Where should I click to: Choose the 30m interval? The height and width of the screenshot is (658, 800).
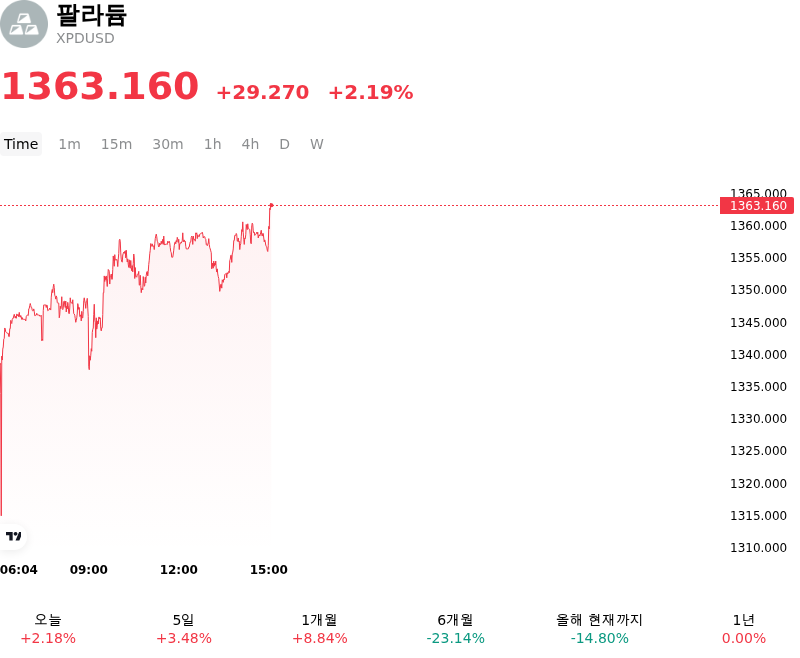[168, 144]
